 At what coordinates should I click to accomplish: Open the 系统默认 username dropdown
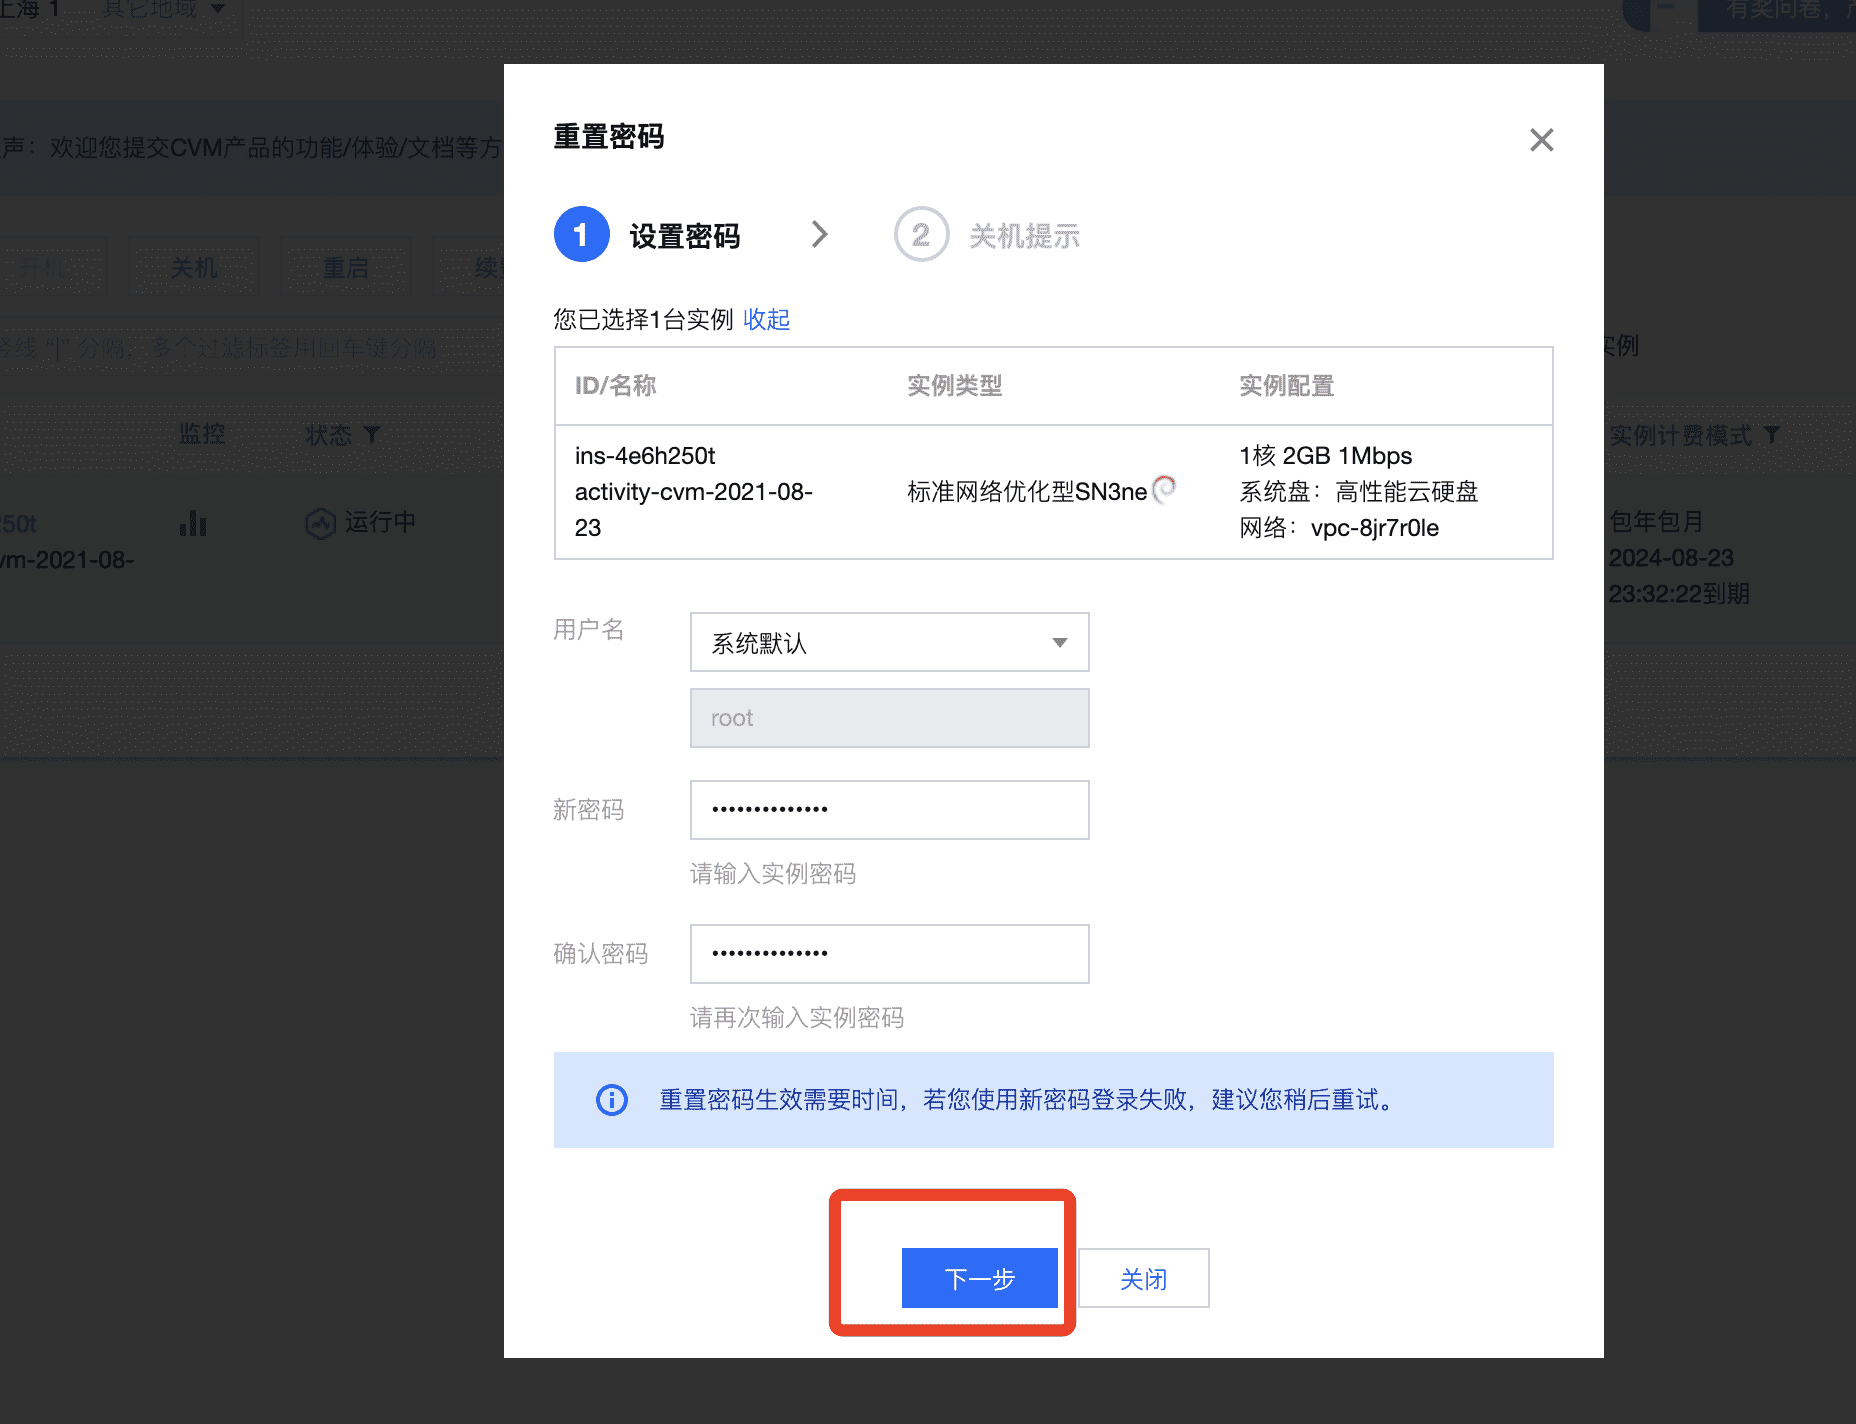pyautogui.click(x=889, y=642)
